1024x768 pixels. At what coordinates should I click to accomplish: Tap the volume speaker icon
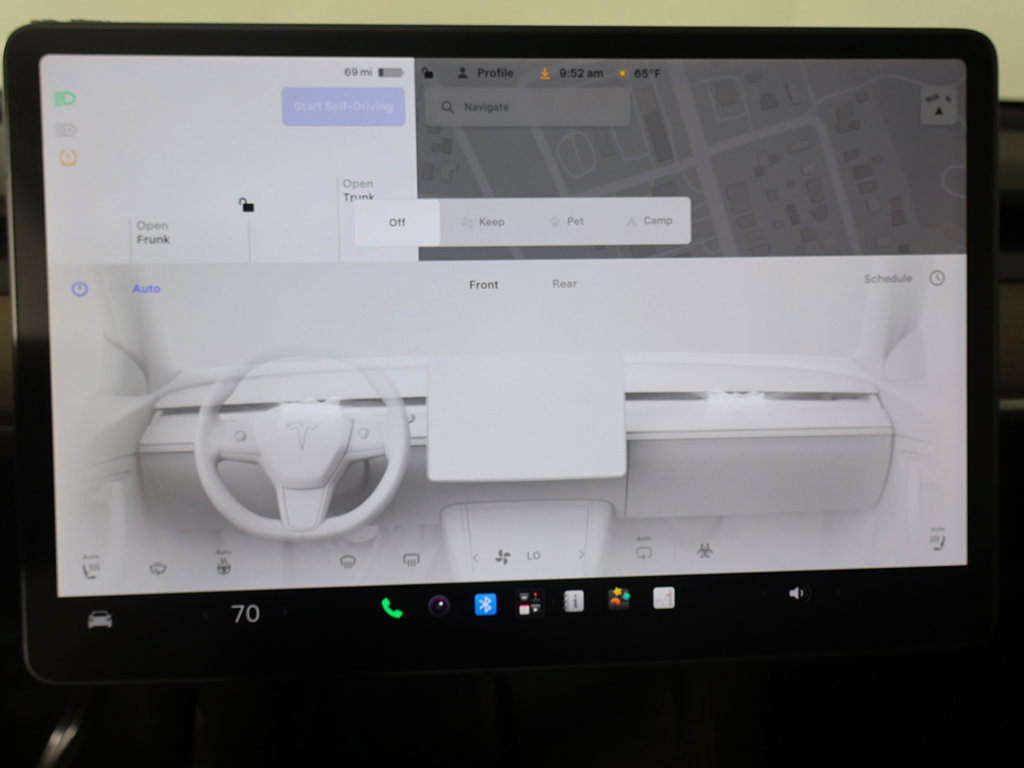coord(796,593)
